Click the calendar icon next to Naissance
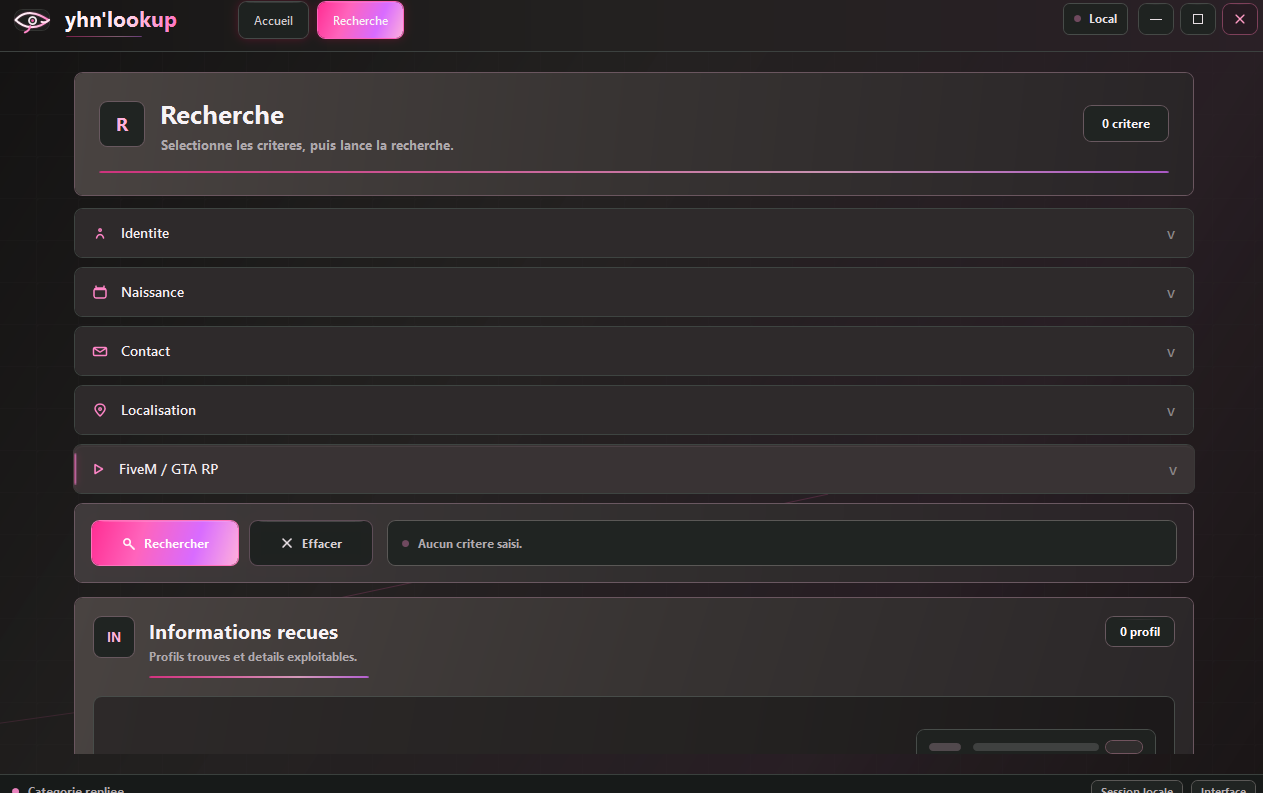This screenshot has height=793, width=1263. 100,293
